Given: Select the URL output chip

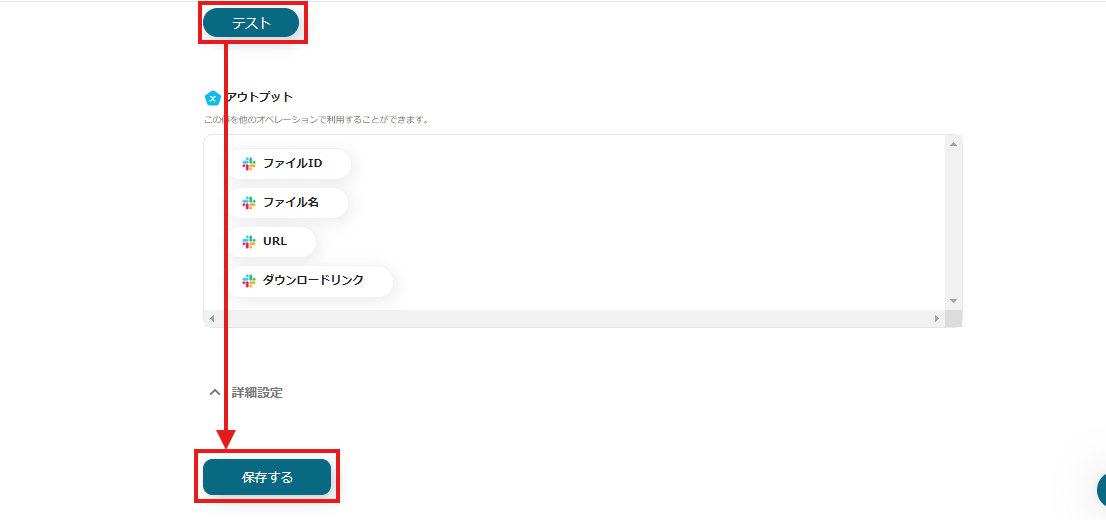Looking at the screenshot, I should [271, 242].
